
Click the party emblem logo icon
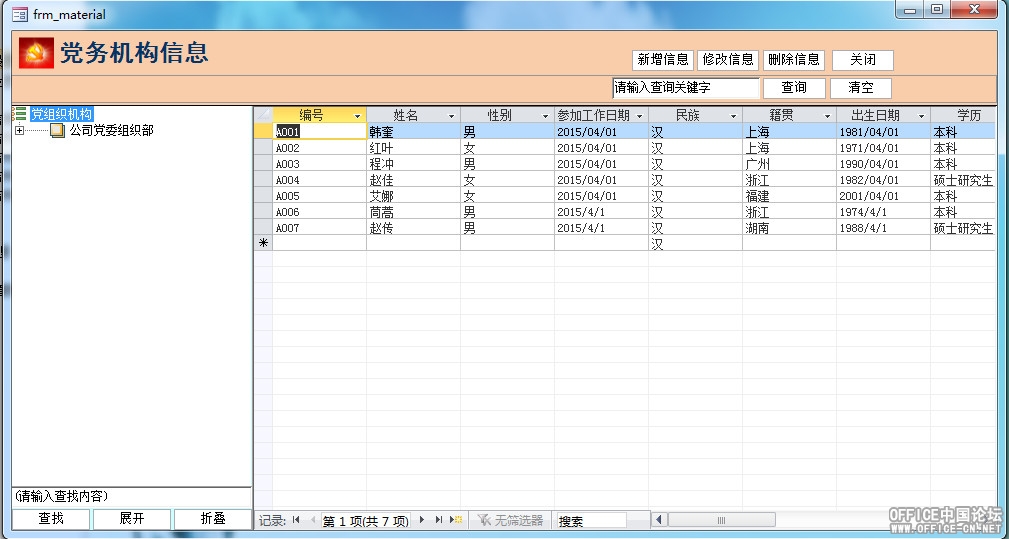(x=36, y=53)
